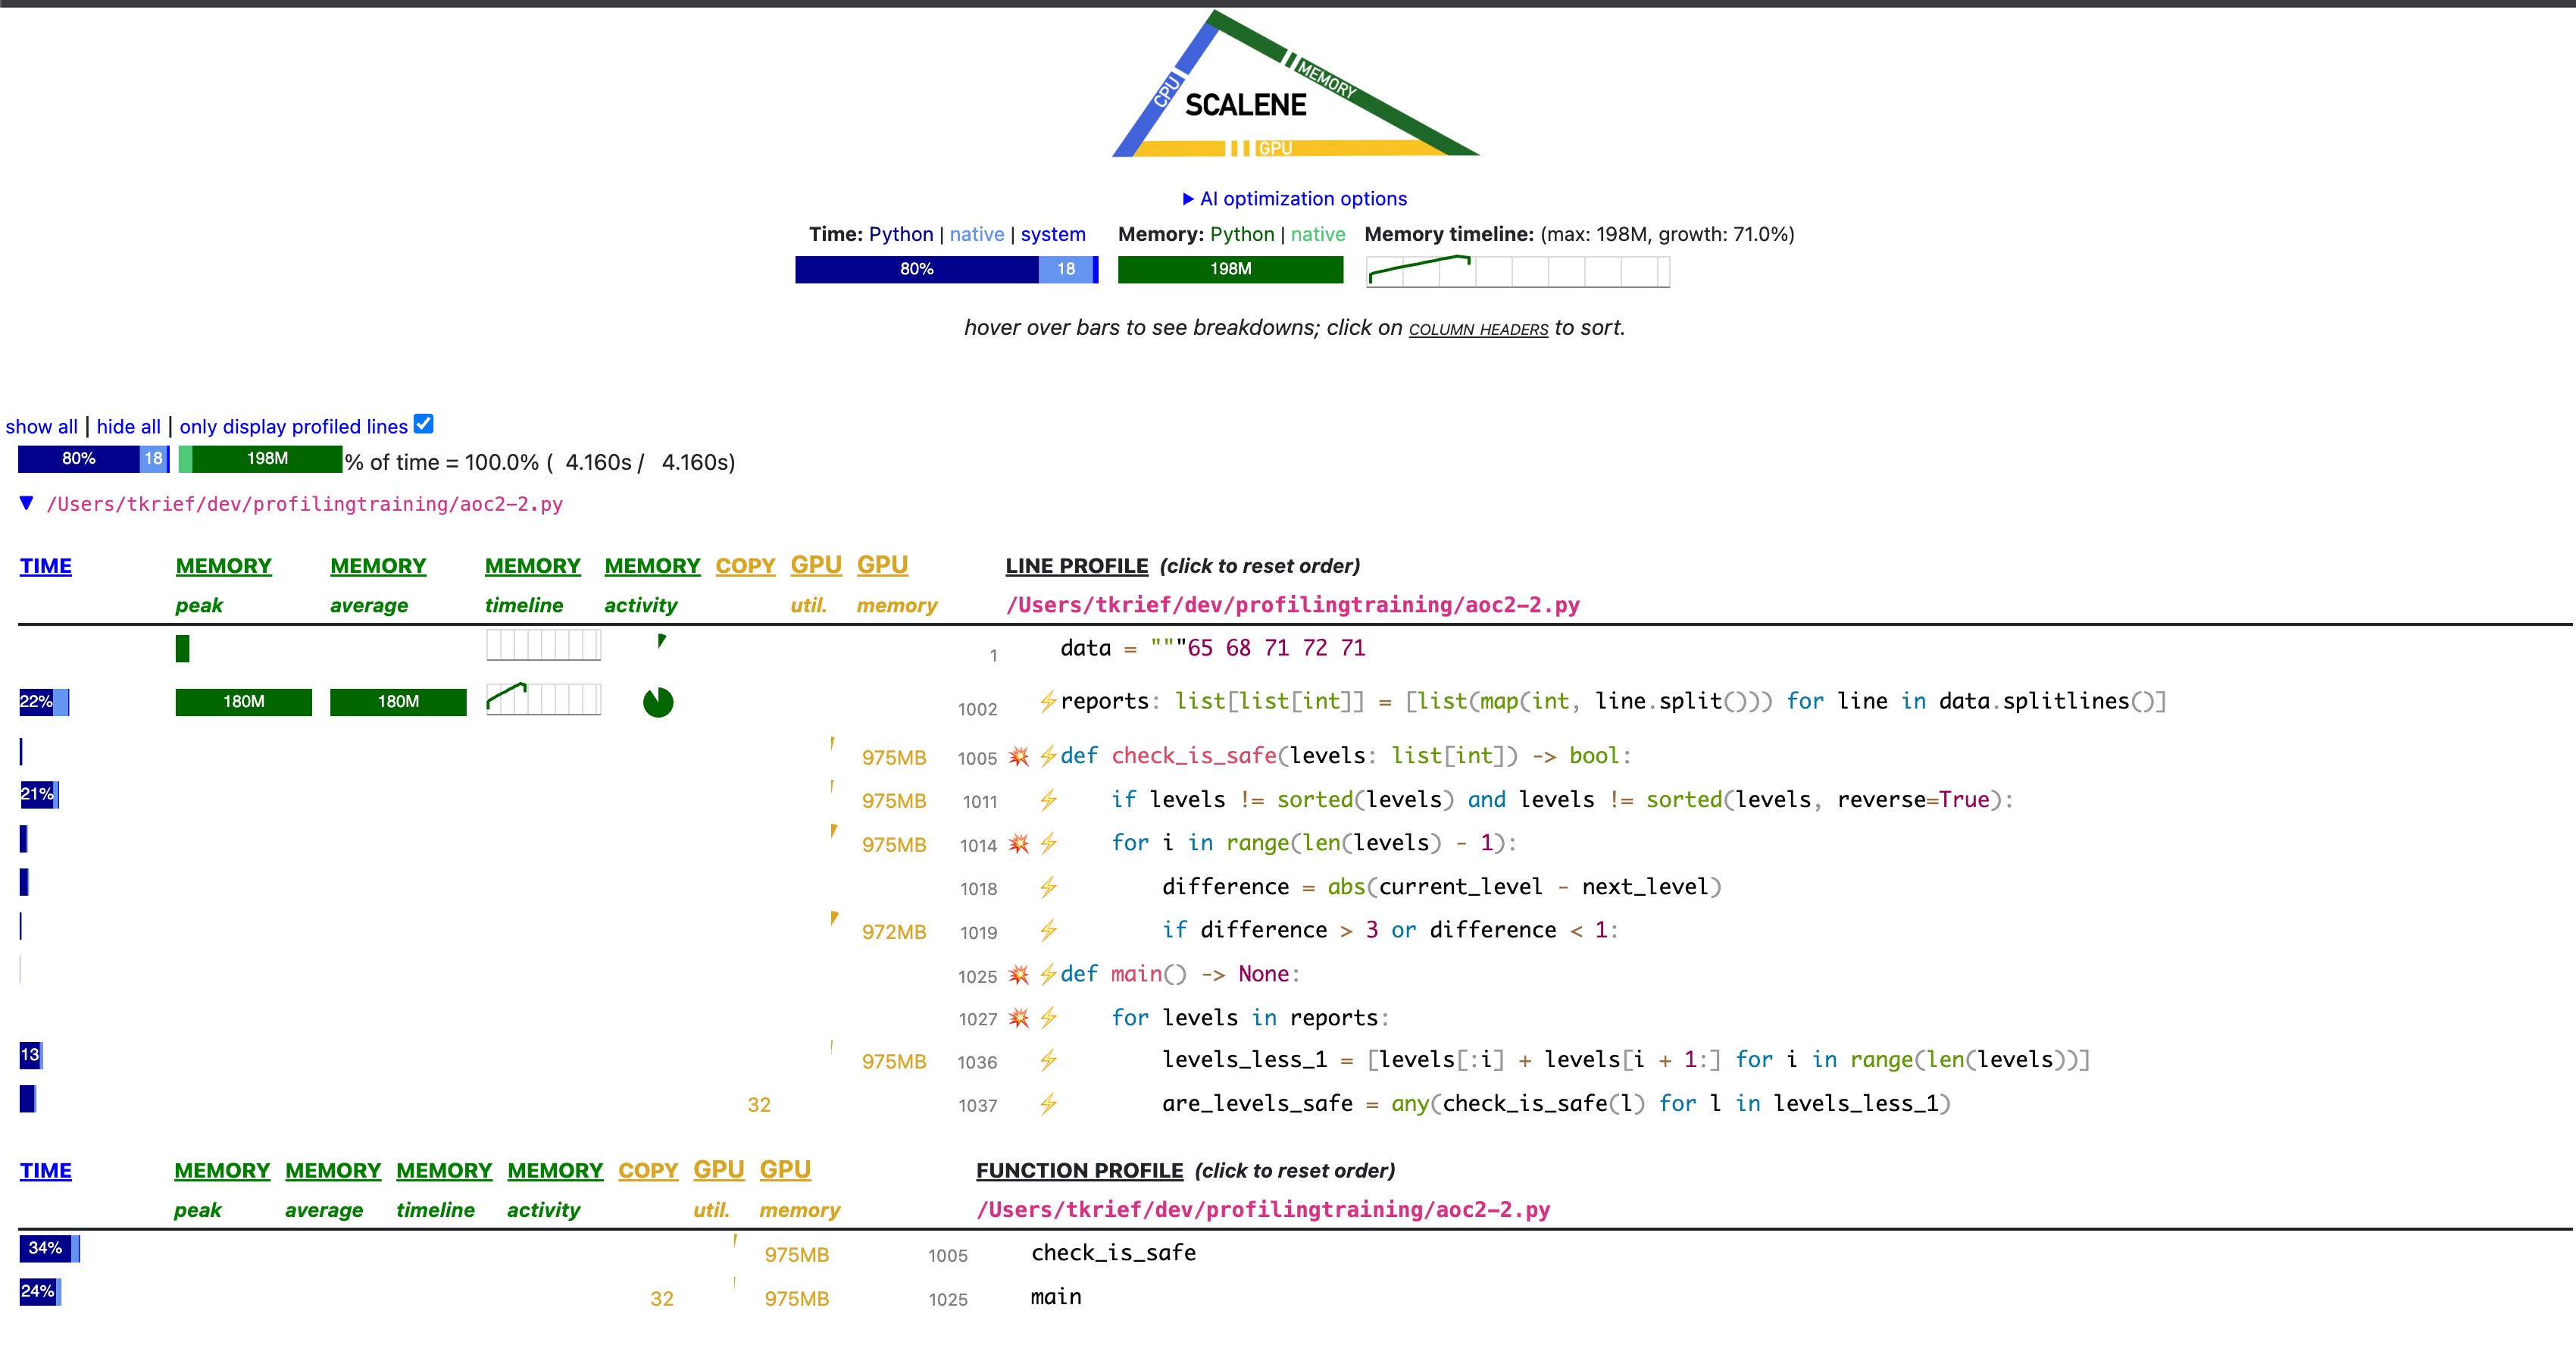Image resolution: width=2576 pixels, height=1358 pixels.
Task: Collapse the aoc2-2.py file section triangle
Action: pos(27,503)
